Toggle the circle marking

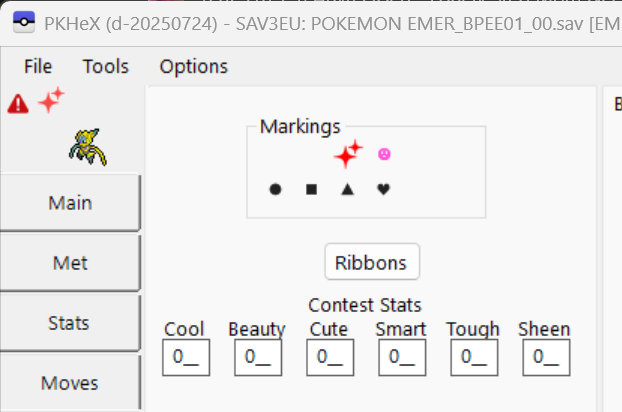tap(275, 188)
